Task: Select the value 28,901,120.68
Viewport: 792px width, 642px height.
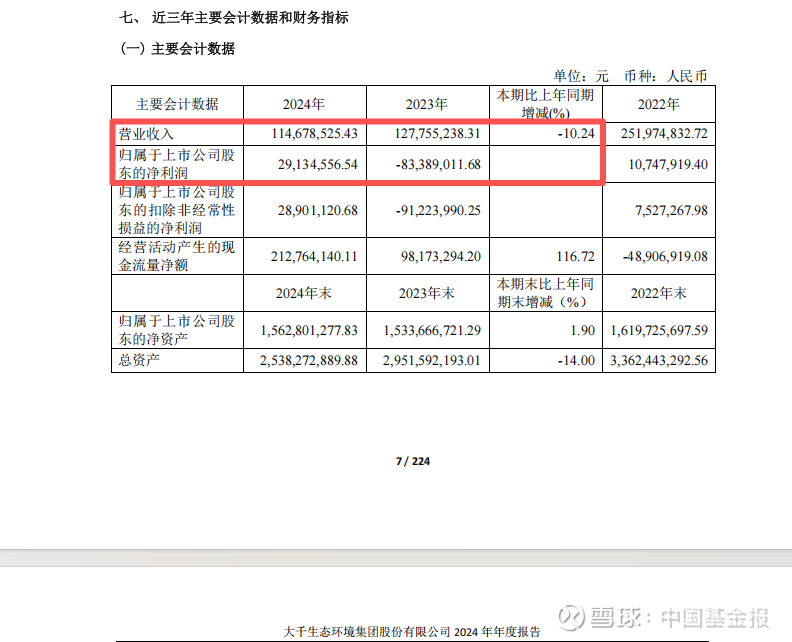Action: [318, 211]
